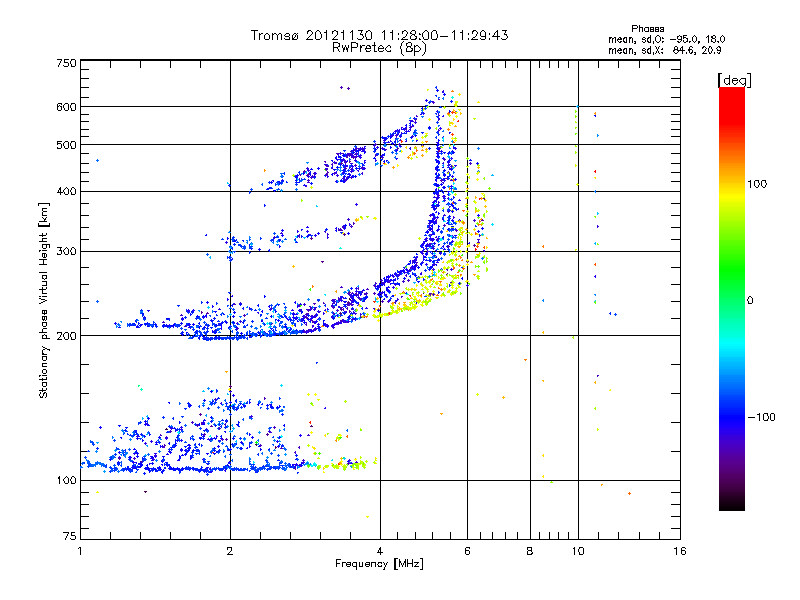Click the y-axis '750' tick label

pos(66,63)
